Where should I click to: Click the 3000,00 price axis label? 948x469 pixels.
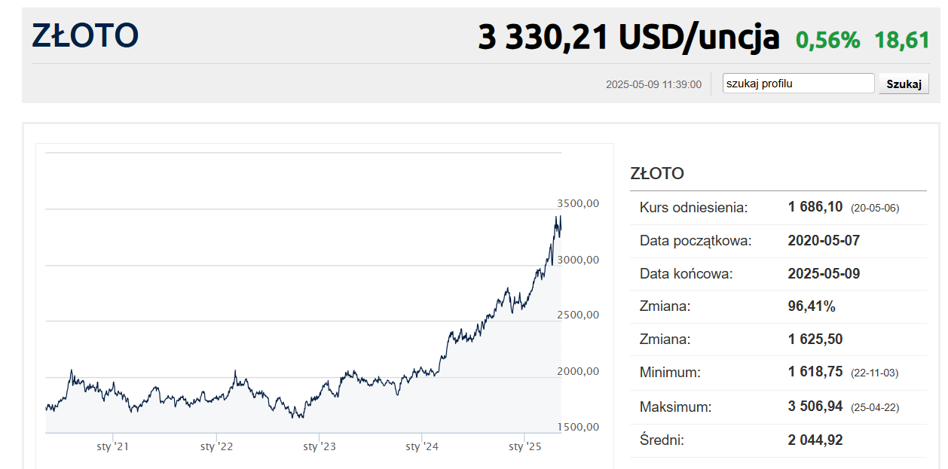577,260
